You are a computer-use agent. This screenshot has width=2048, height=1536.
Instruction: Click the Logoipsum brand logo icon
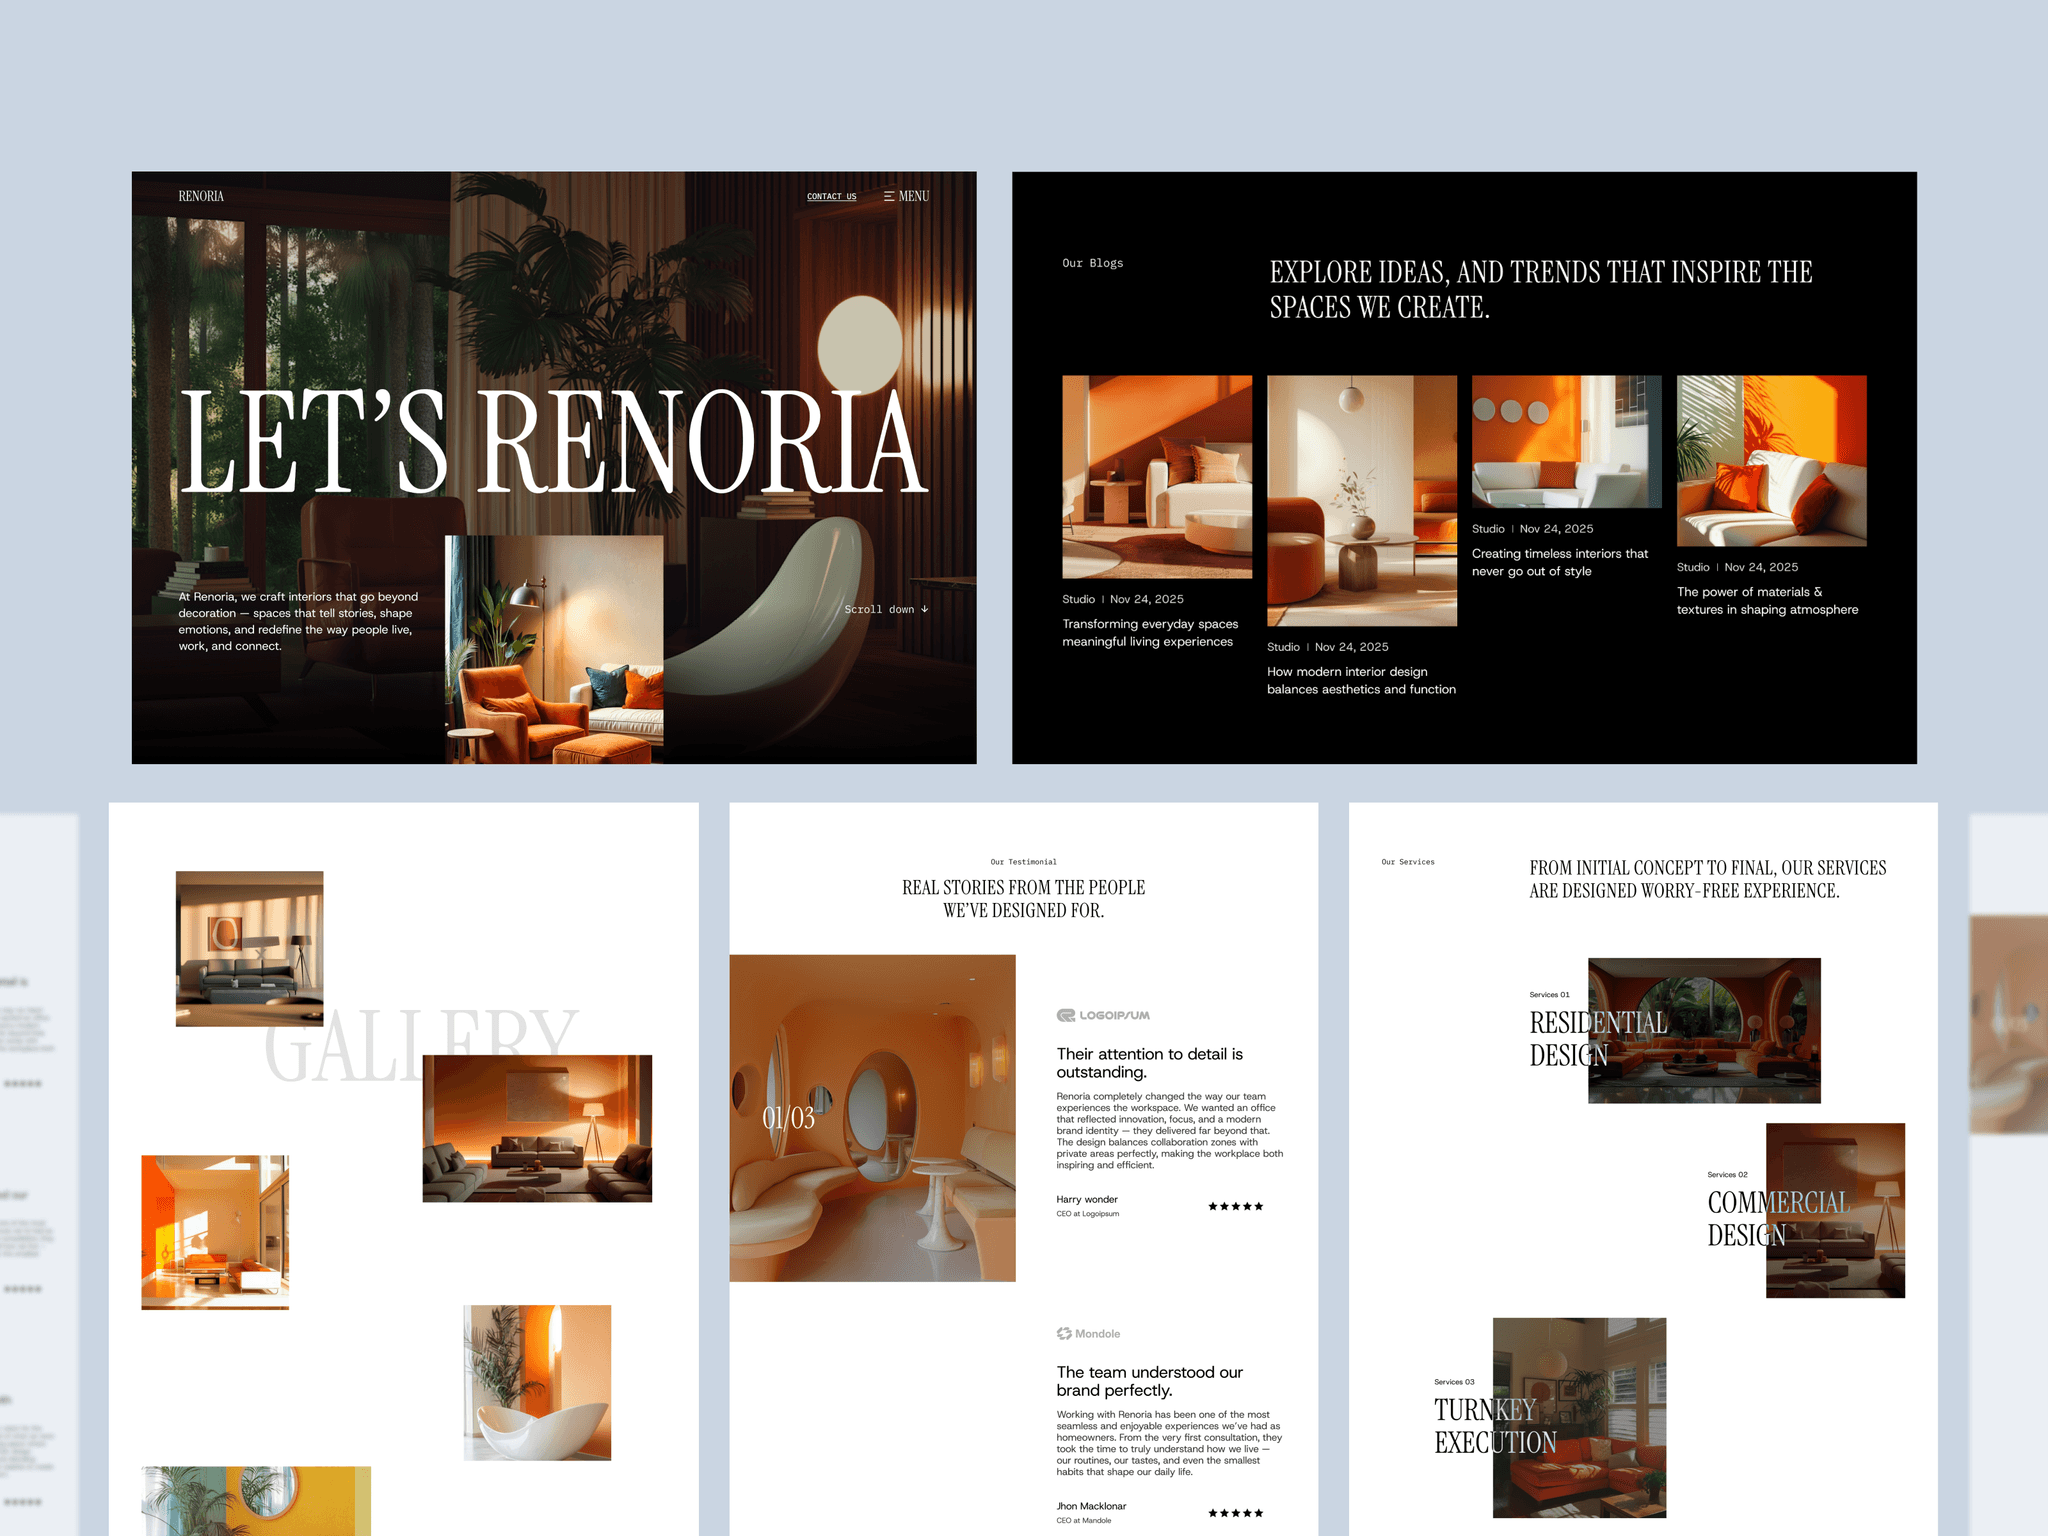1064,1015
